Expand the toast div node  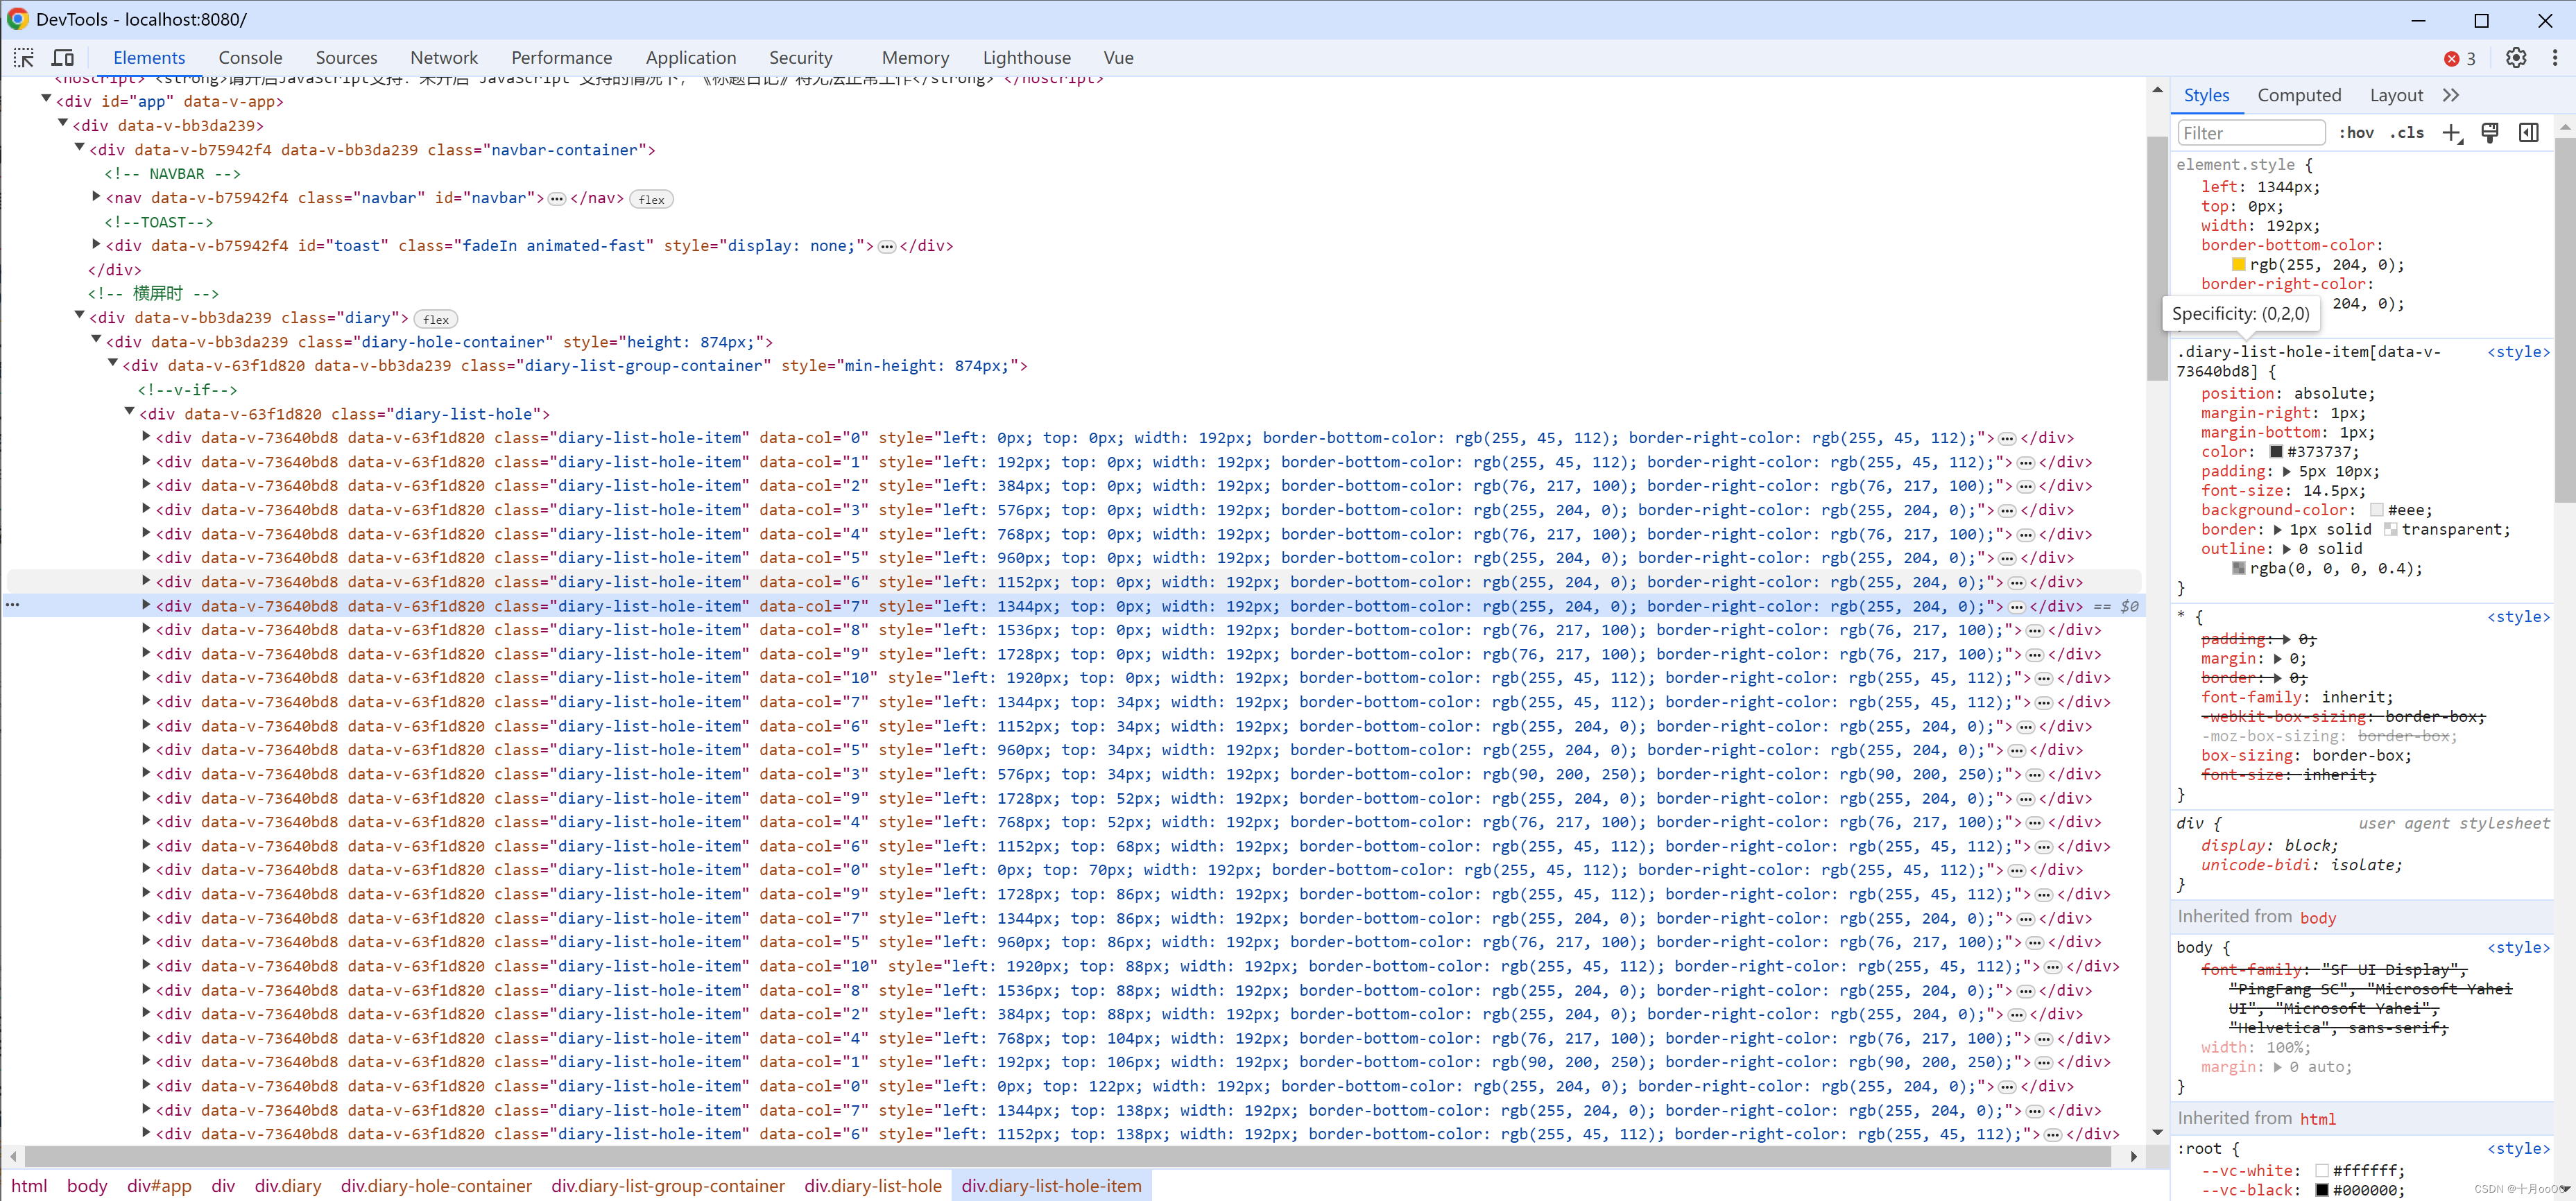(96, 244)
